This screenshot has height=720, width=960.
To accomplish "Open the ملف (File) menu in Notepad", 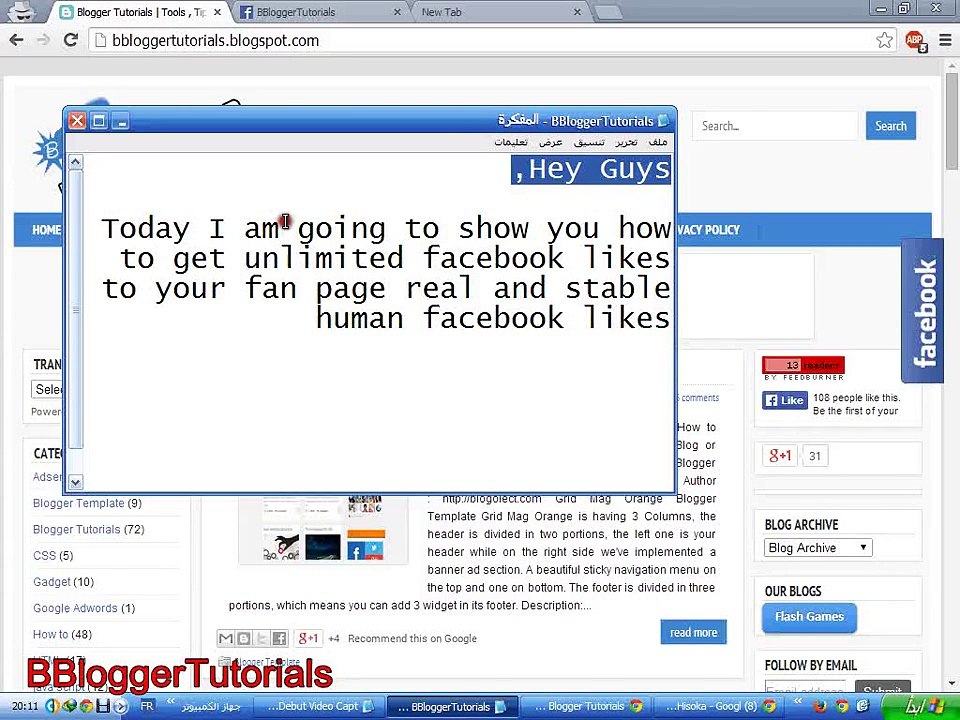I will pos(658,142).
